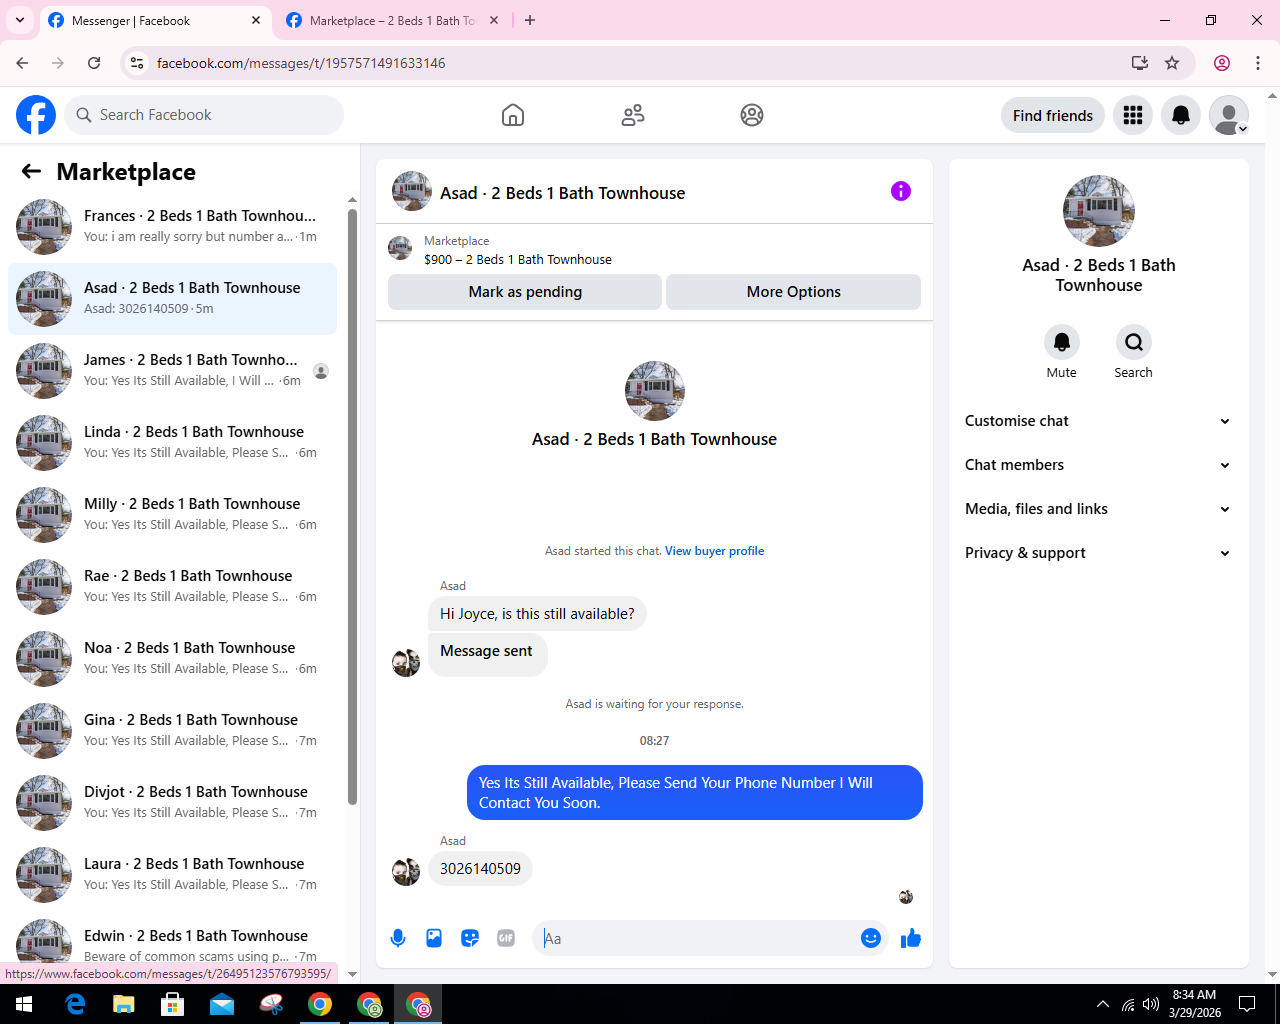This screenshot has width=1280, height=1024.
Task: Reload the page in browser toolbar
Action: pyautogui.click(x=94, y=63)
